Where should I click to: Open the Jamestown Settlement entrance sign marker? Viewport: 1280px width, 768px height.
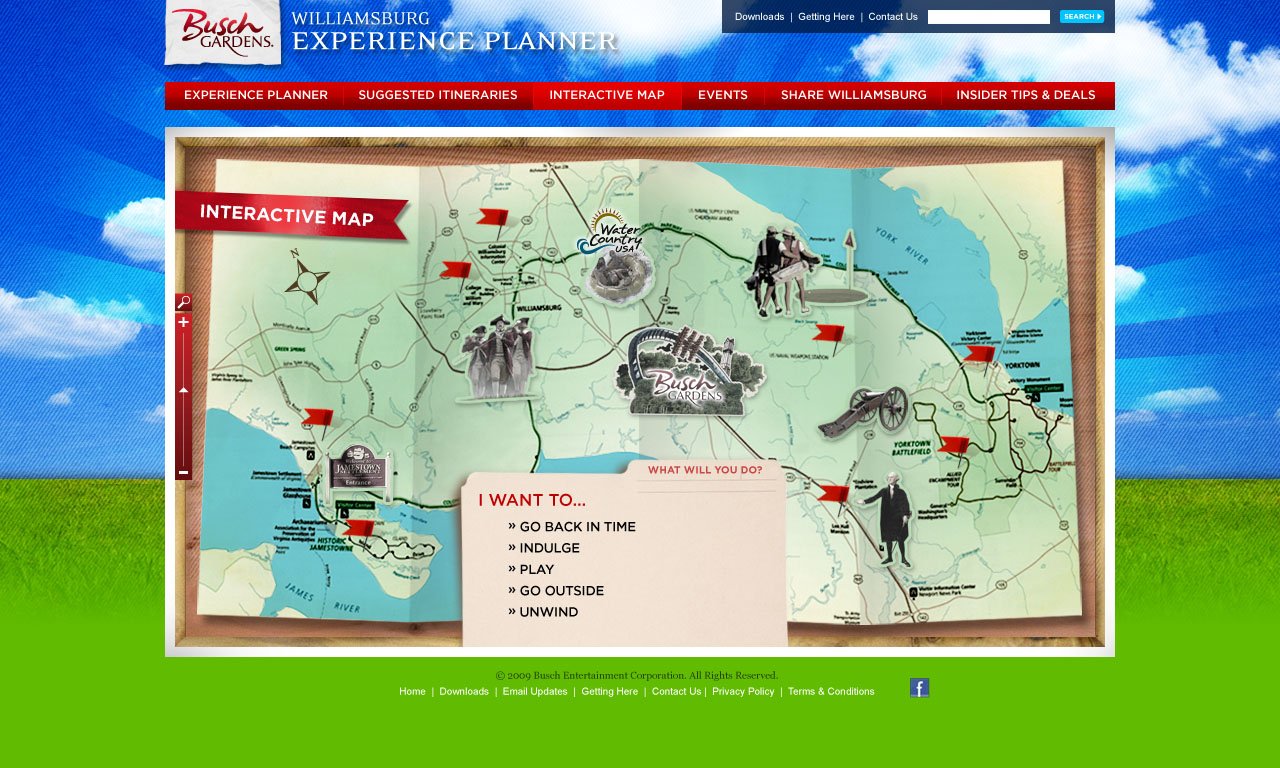[357, 472]
